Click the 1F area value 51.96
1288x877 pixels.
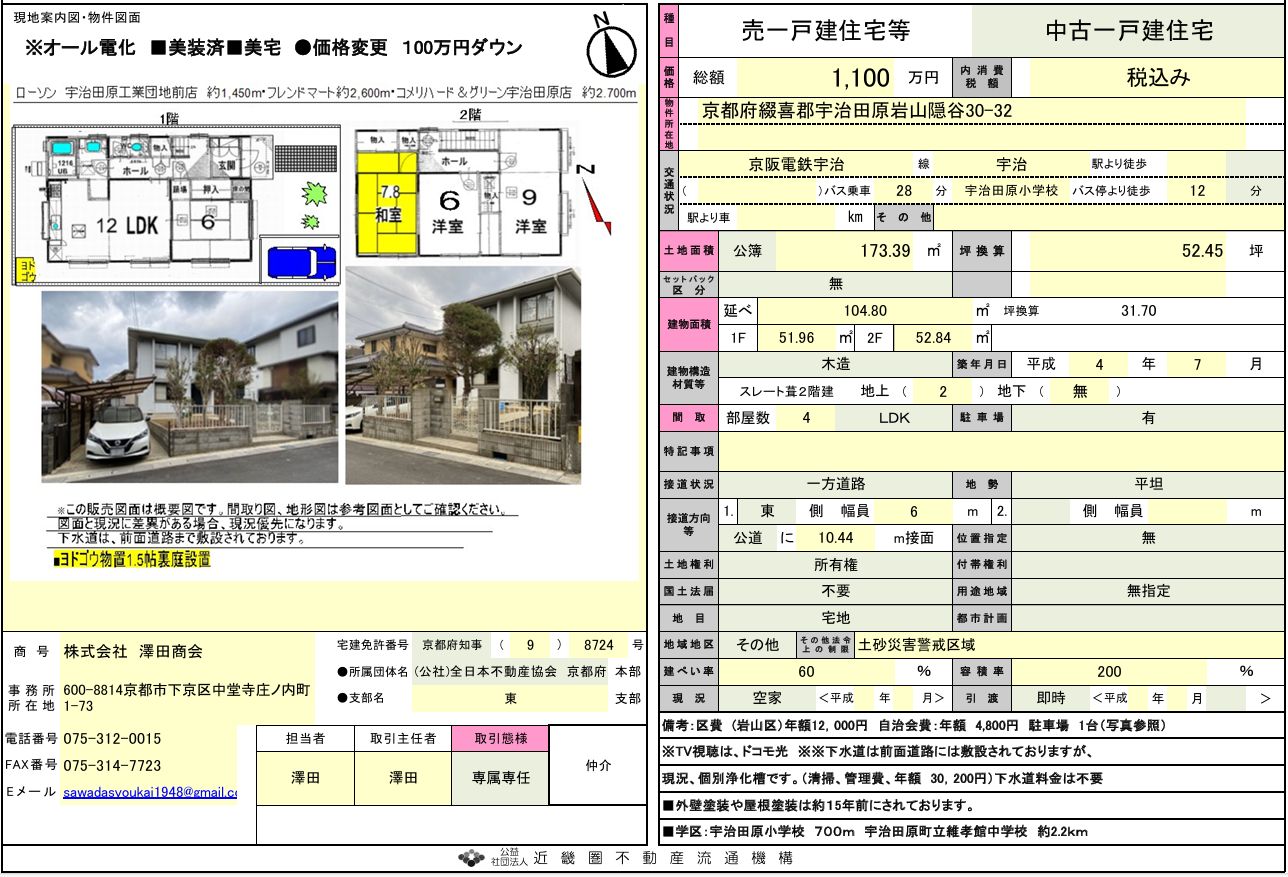pyautogui.click(x=796, y=338)
